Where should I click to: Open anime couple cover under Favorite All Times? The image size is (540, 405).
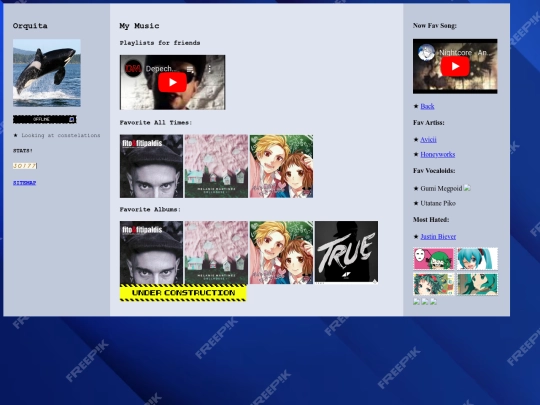point(281,166)
